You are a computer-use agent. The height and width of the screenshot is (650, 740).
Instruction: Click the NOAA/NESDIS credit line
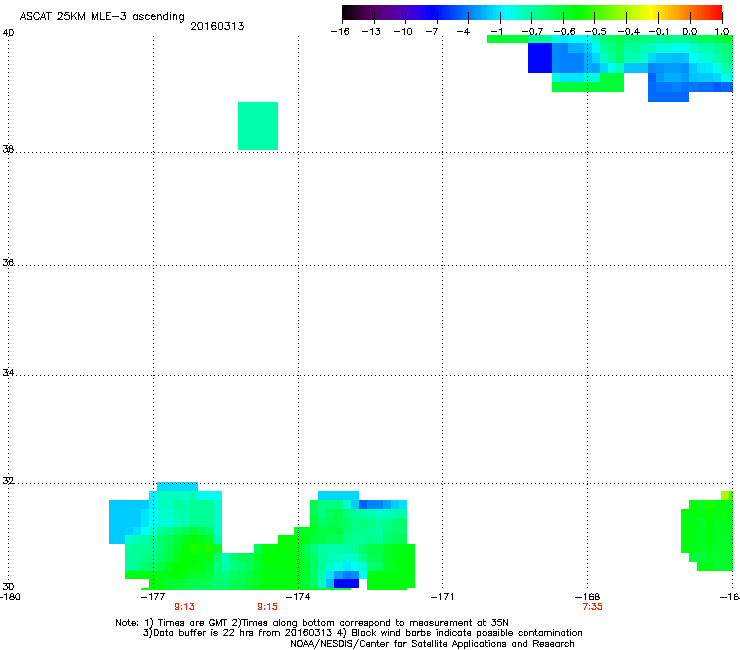(432, 643)
